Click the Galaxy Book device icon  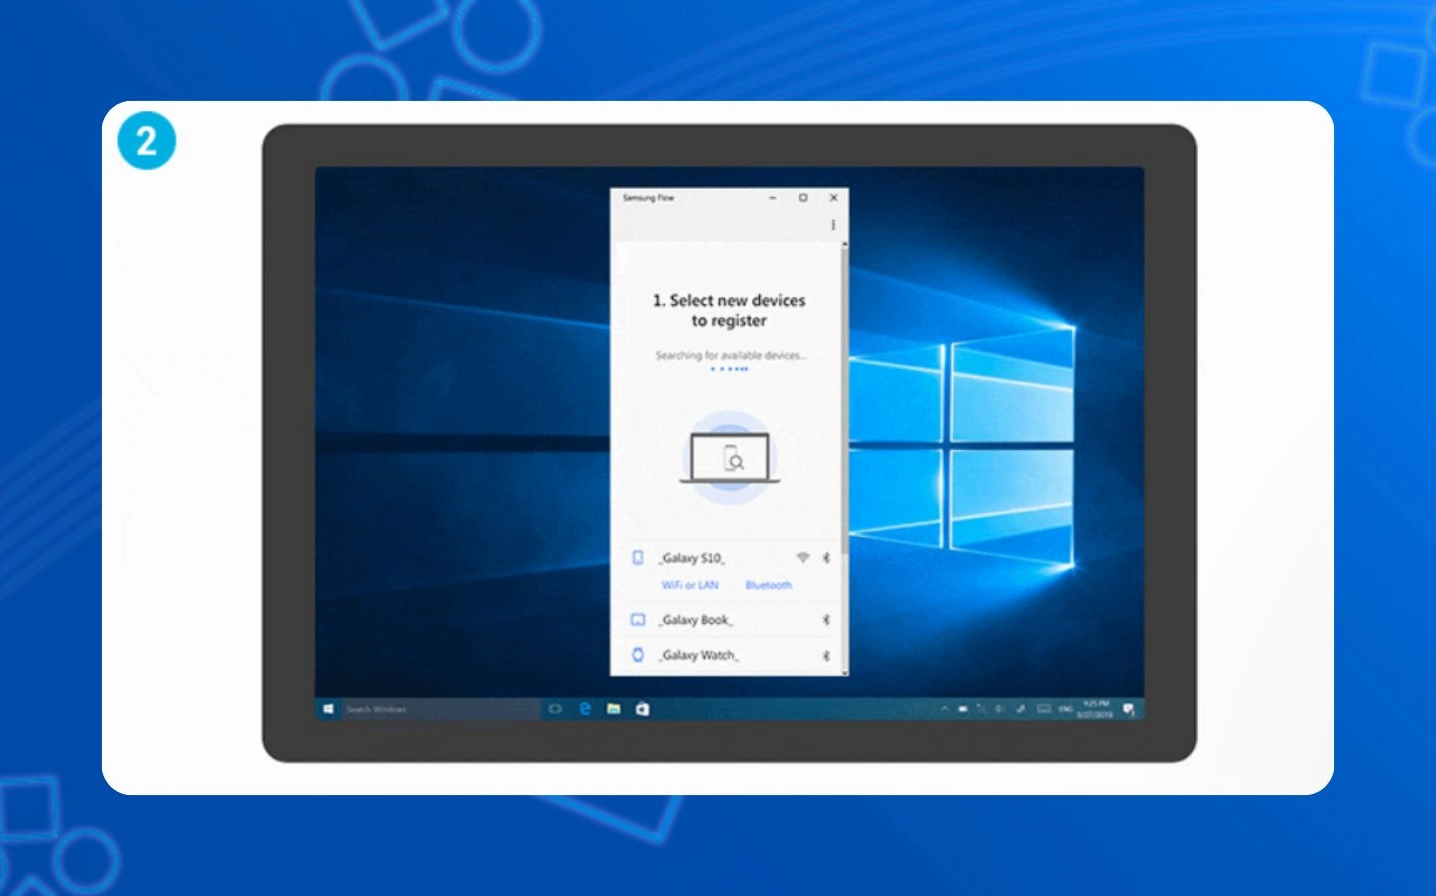click(x=638, y=620)
